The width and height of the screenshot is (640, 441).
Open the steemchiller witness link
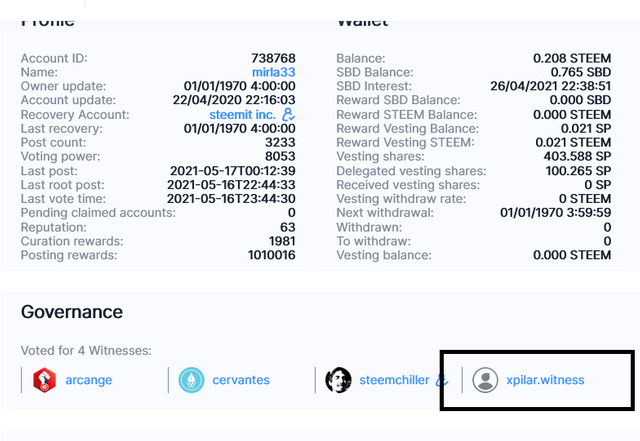tap(393, 380)
